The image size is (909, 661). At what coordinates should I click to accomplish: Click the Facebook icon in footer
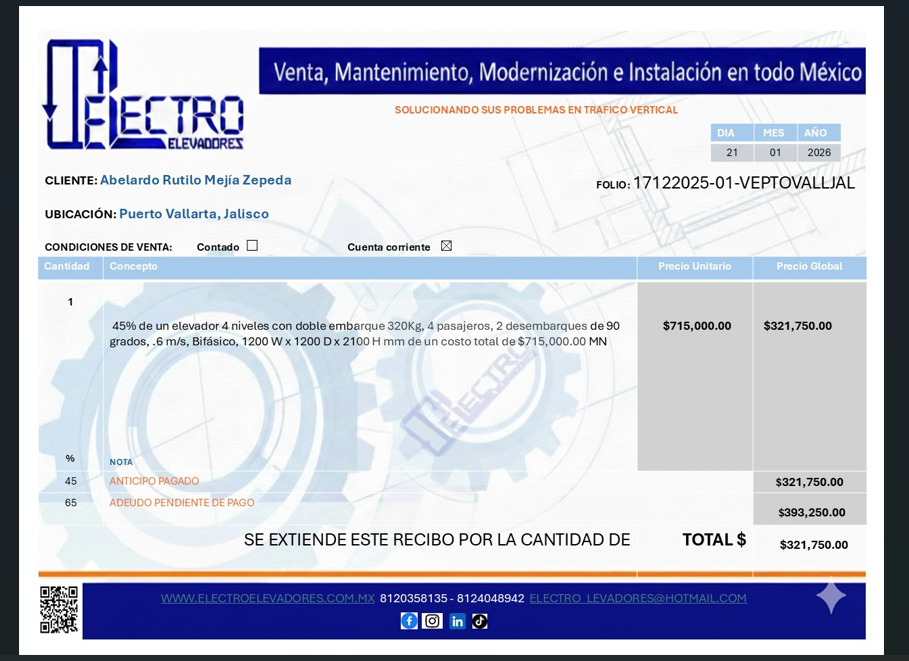coord(409,621)
